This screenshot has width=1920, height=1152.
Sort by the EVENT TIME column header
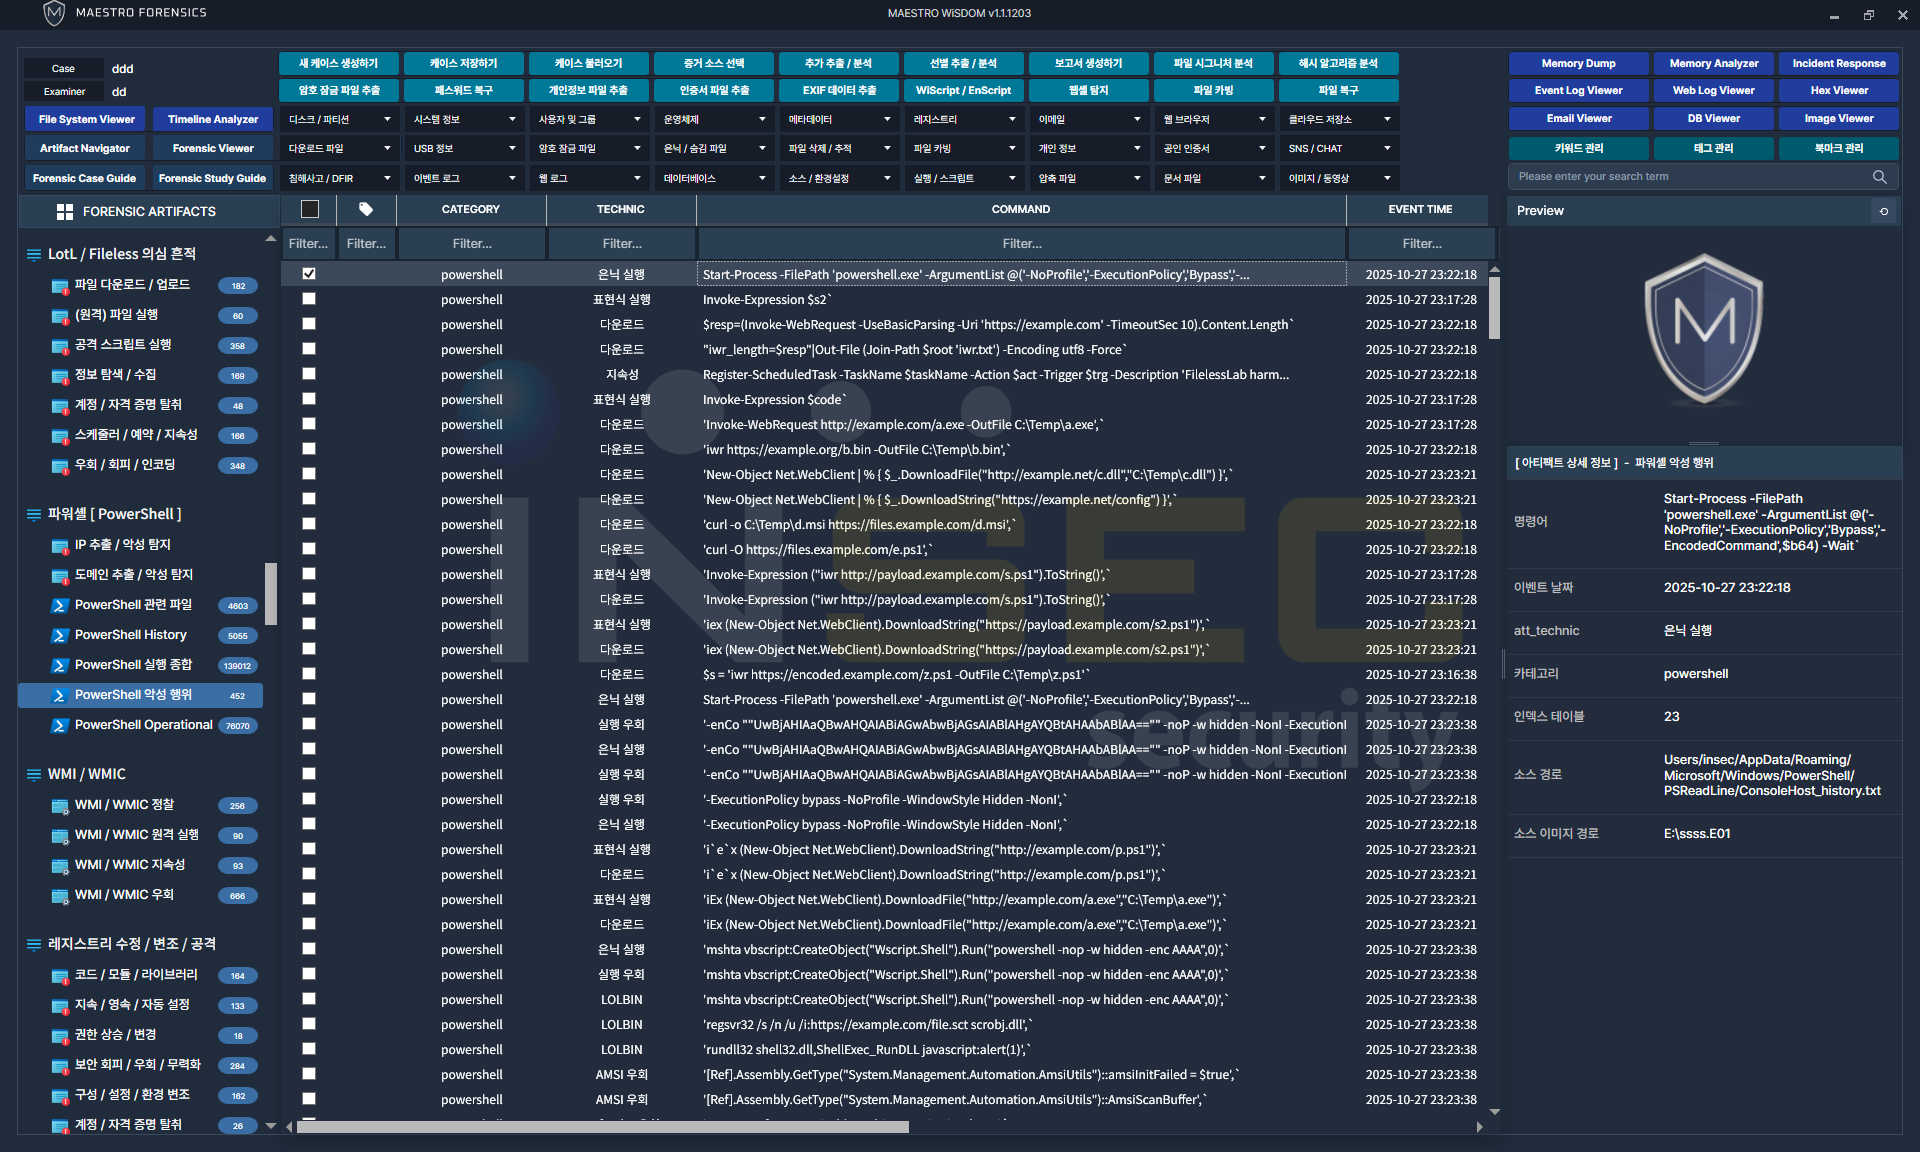pos(1419,209)
